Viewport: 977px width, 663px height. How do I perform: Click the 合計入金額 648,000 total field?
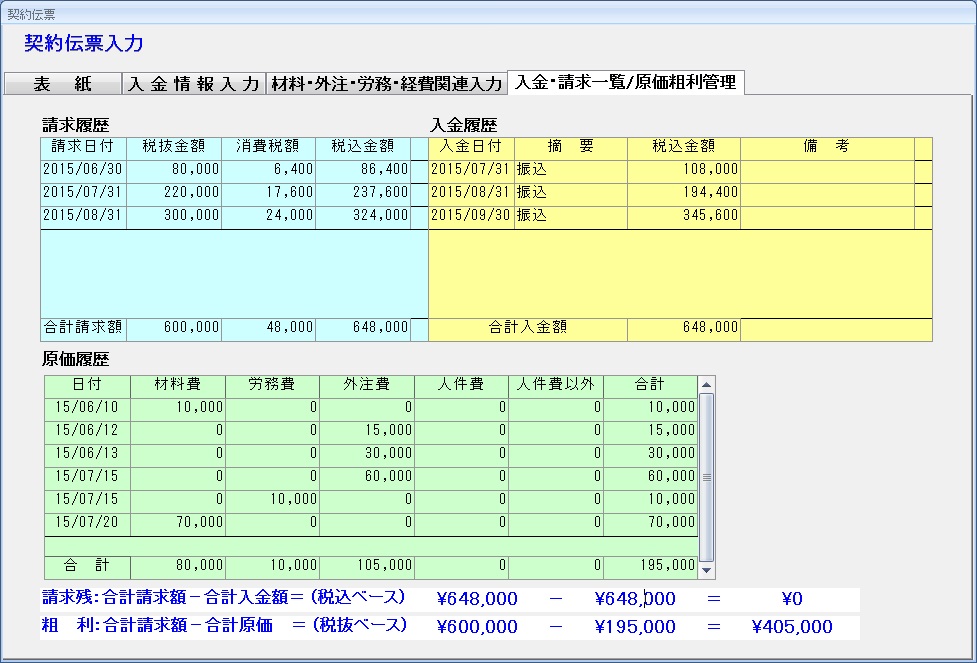click(683, 327)
